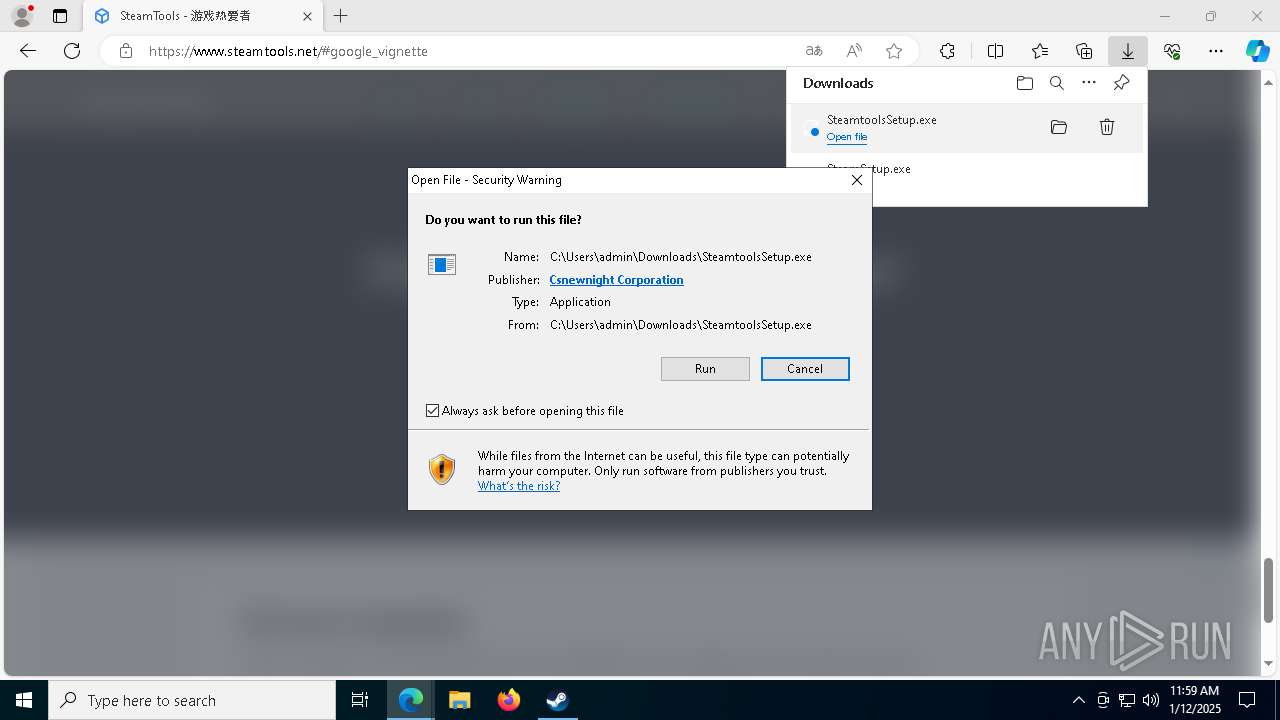Open the Collections icon

click(x=1084, y=51)
